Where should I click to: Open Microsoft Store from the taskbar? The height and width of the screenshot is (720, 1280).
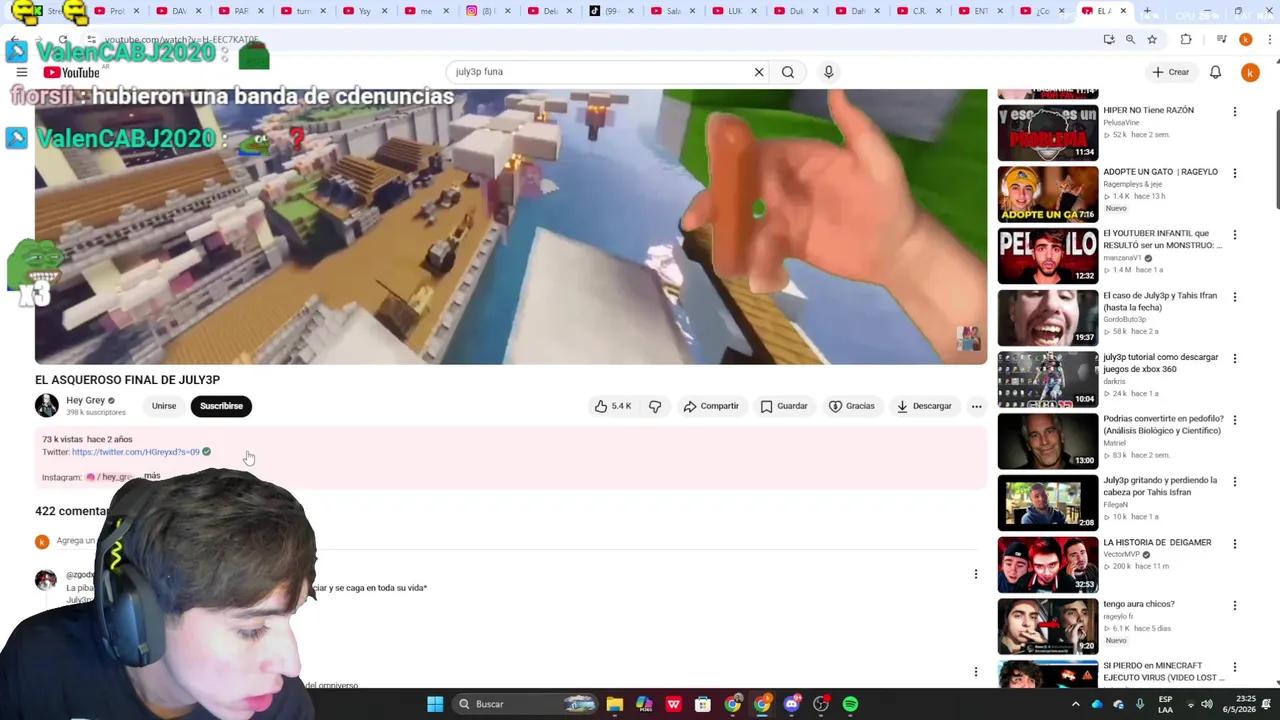[703, 704]
